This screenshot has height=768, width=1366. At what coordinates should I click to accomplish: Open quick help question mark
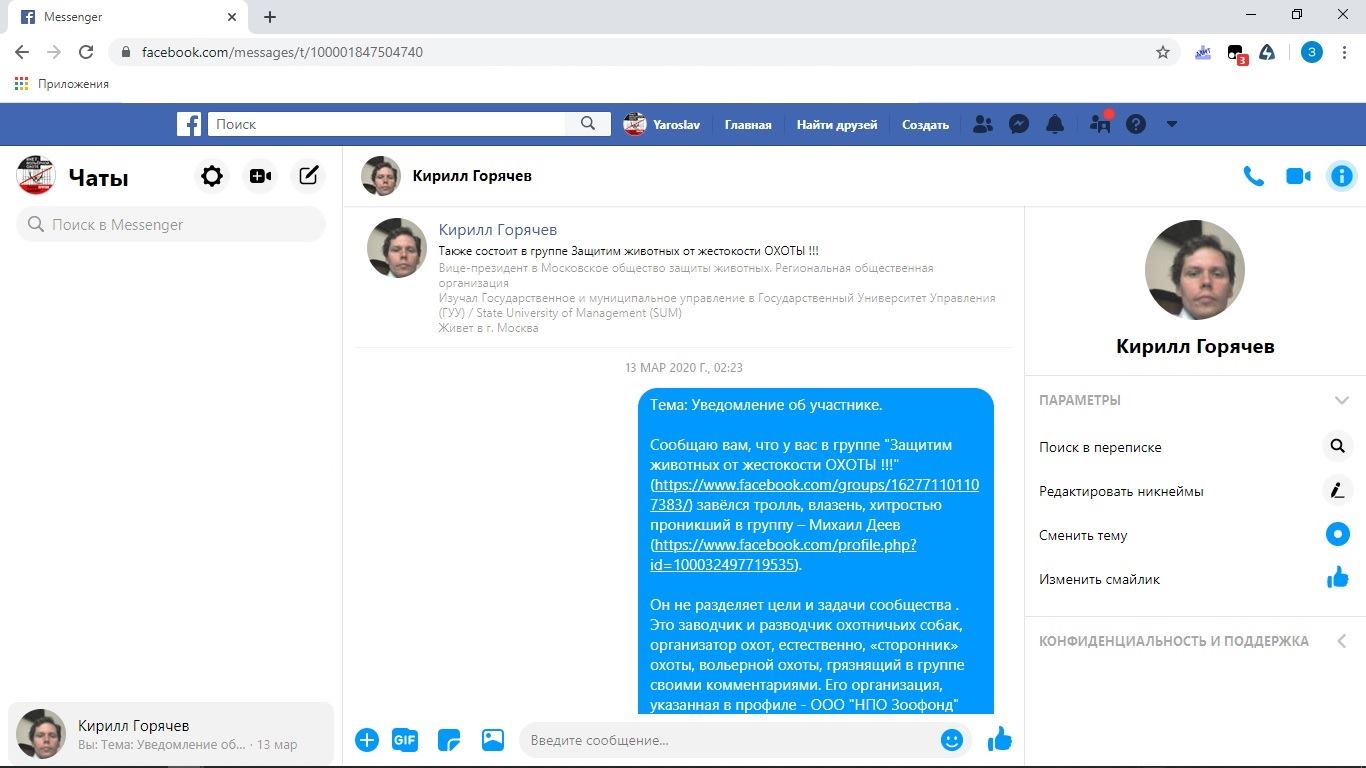tap(1136, 124)
